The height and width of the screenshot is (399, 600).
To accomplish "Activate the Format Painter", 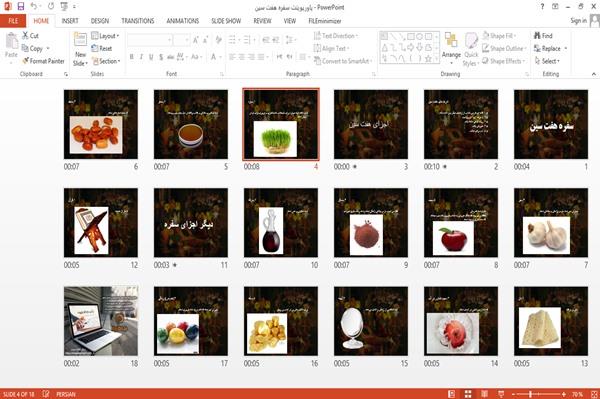I will pyautogui.click(x=43, y=61).
